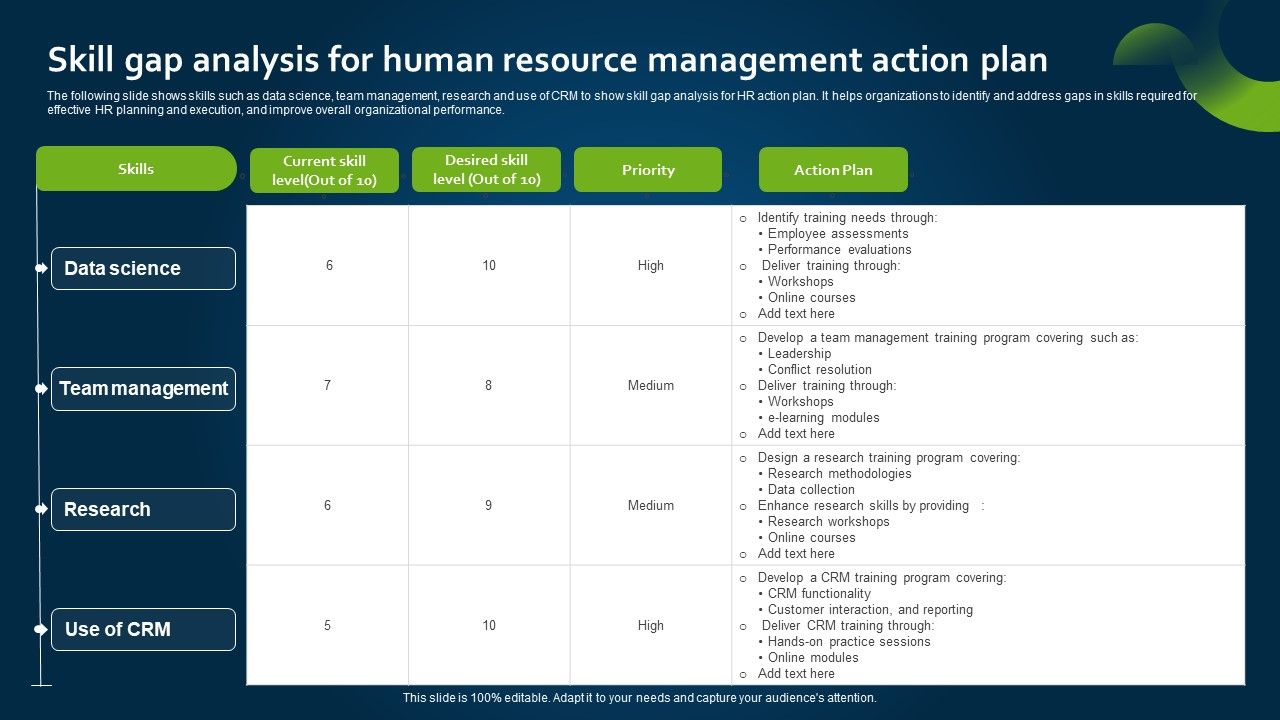The width and height of the screenshot is (1280, 720).
Task: Select the Priority column header
Action: click(x=648, y=170)
